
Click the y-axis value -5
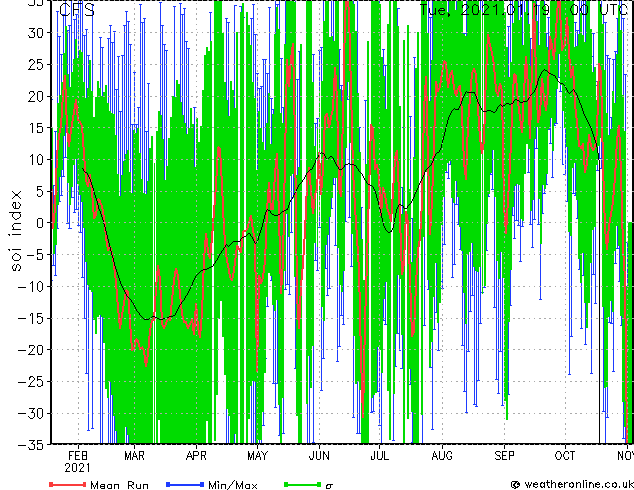point(35,255)
